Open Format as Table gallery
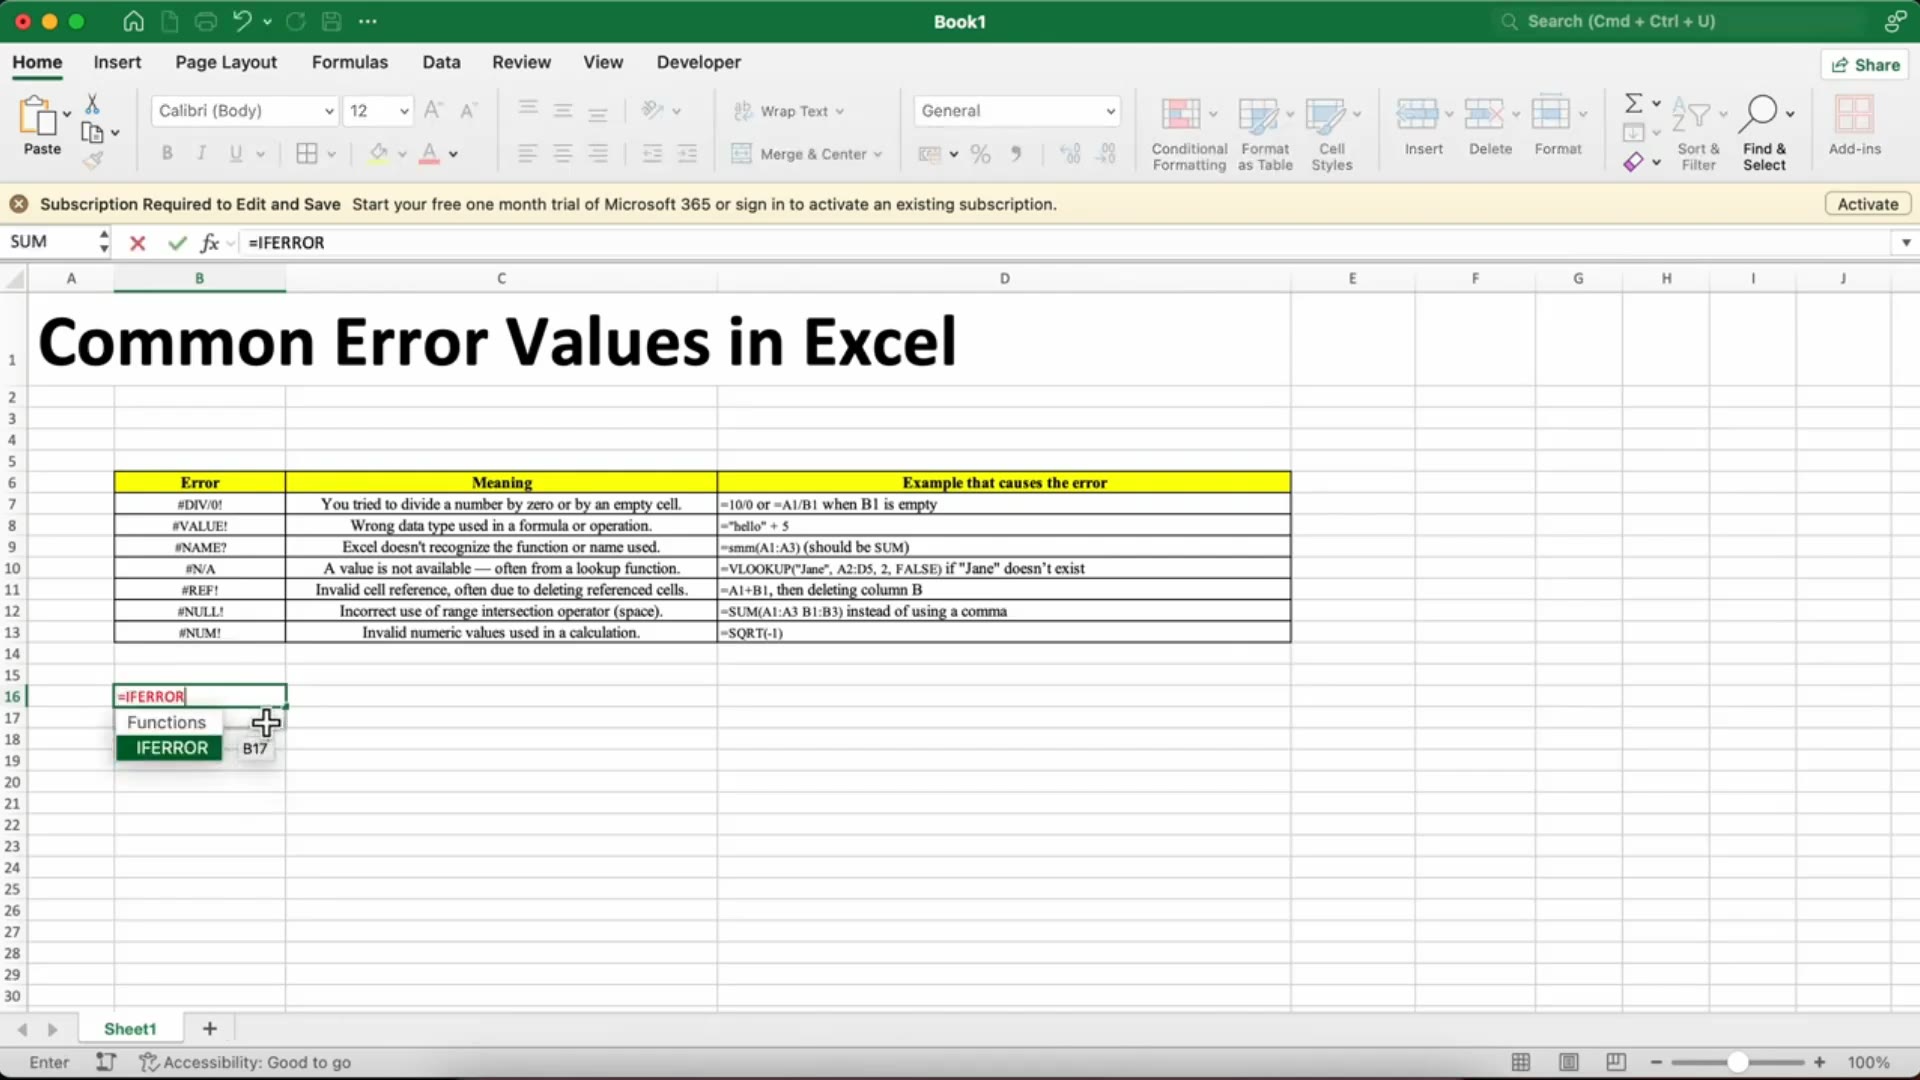Viewport: 1920px width, 1080px height. tap(1265, 134)
